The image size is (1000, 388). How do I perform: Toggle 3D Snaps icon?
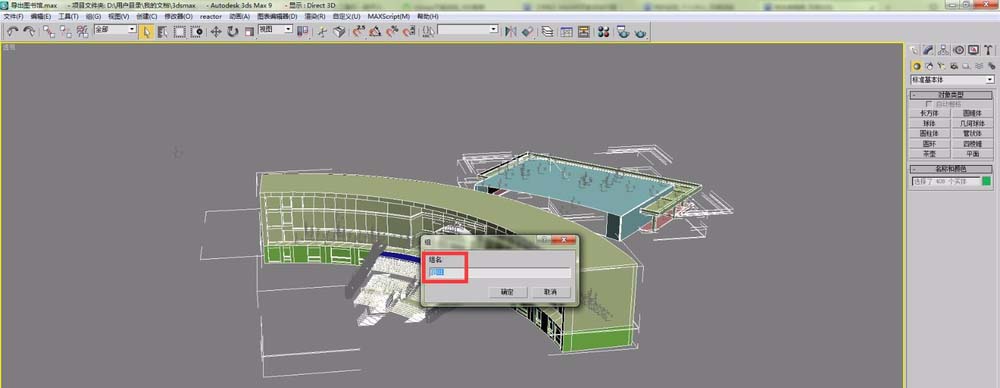[358, 31]
